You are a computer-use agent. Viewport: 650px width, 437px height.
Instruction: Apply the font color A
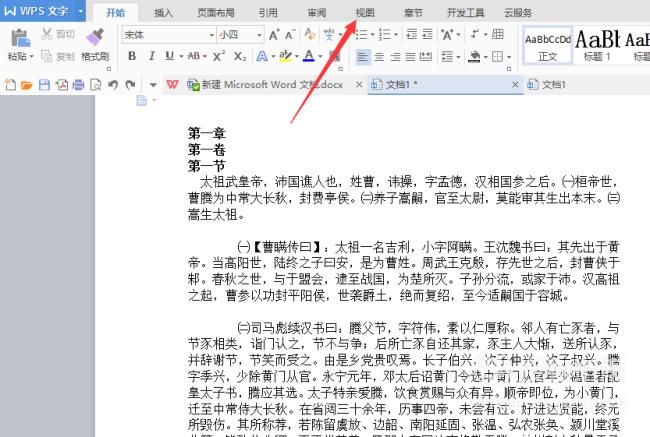[x=309, y=56]
